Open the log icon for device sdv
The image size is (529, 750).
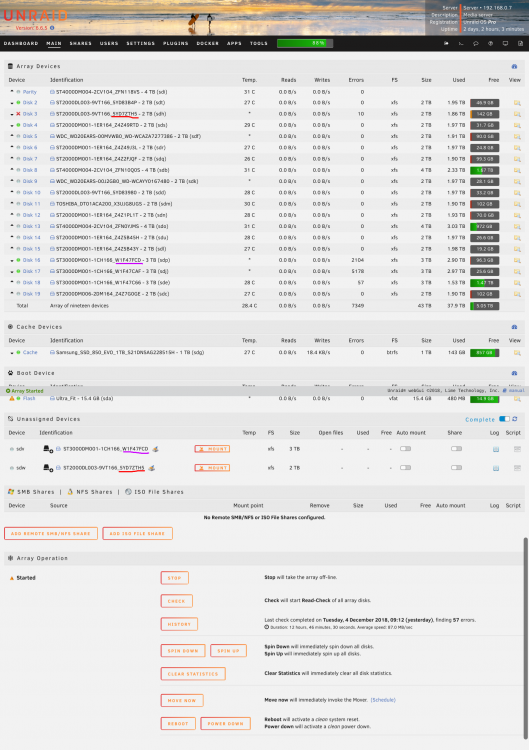[496, 449]
